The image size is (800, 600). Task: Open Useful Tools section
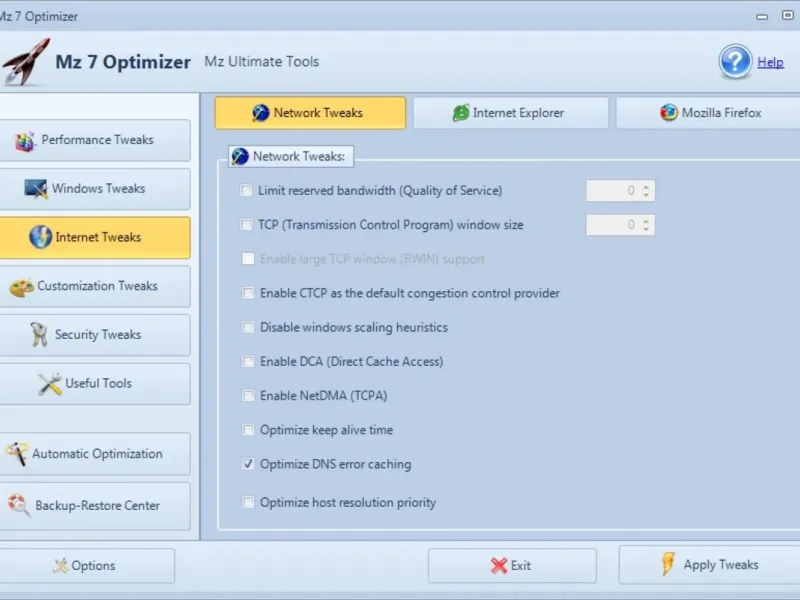point(95,384)
